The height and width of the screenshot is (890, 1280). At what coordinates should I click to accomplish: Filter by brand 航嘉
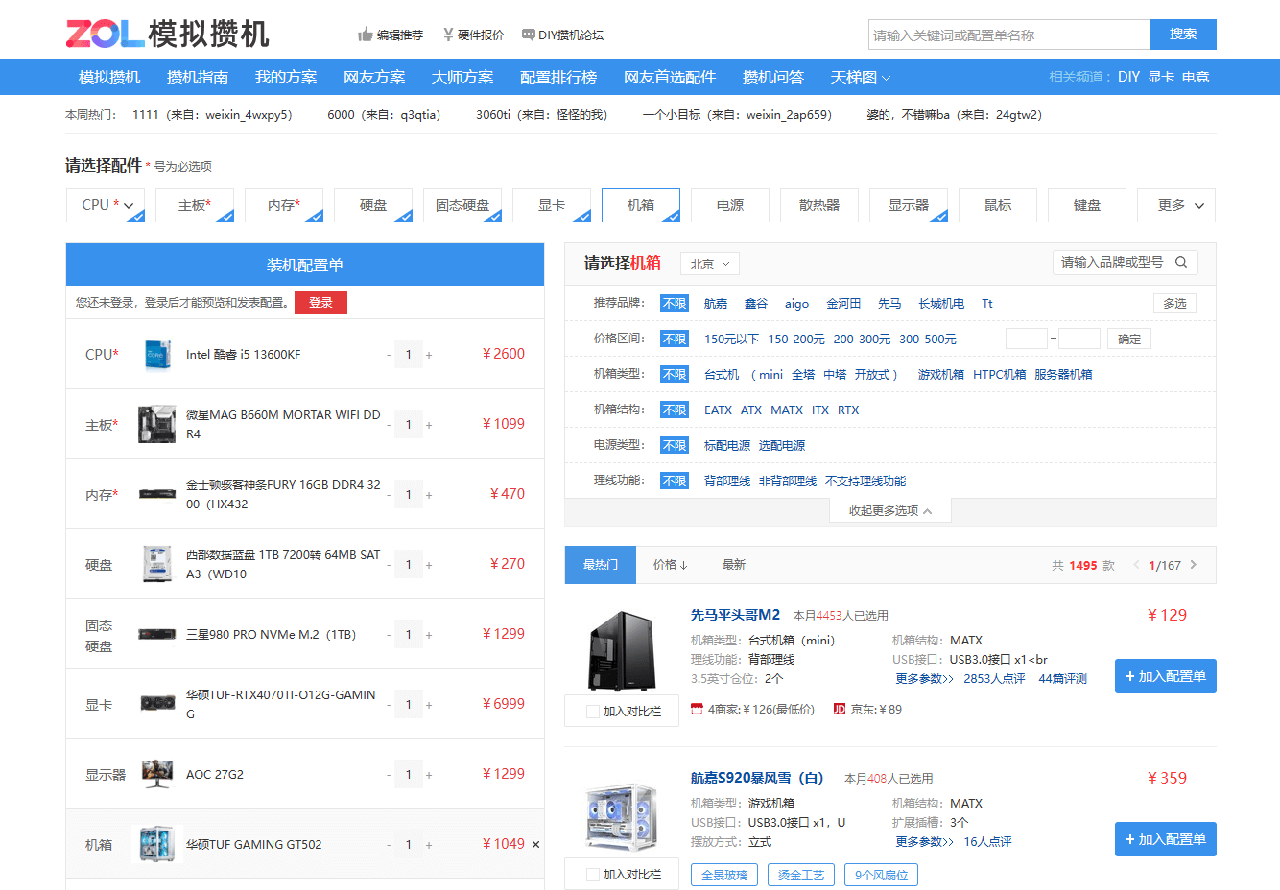click(x=715, y=304)
